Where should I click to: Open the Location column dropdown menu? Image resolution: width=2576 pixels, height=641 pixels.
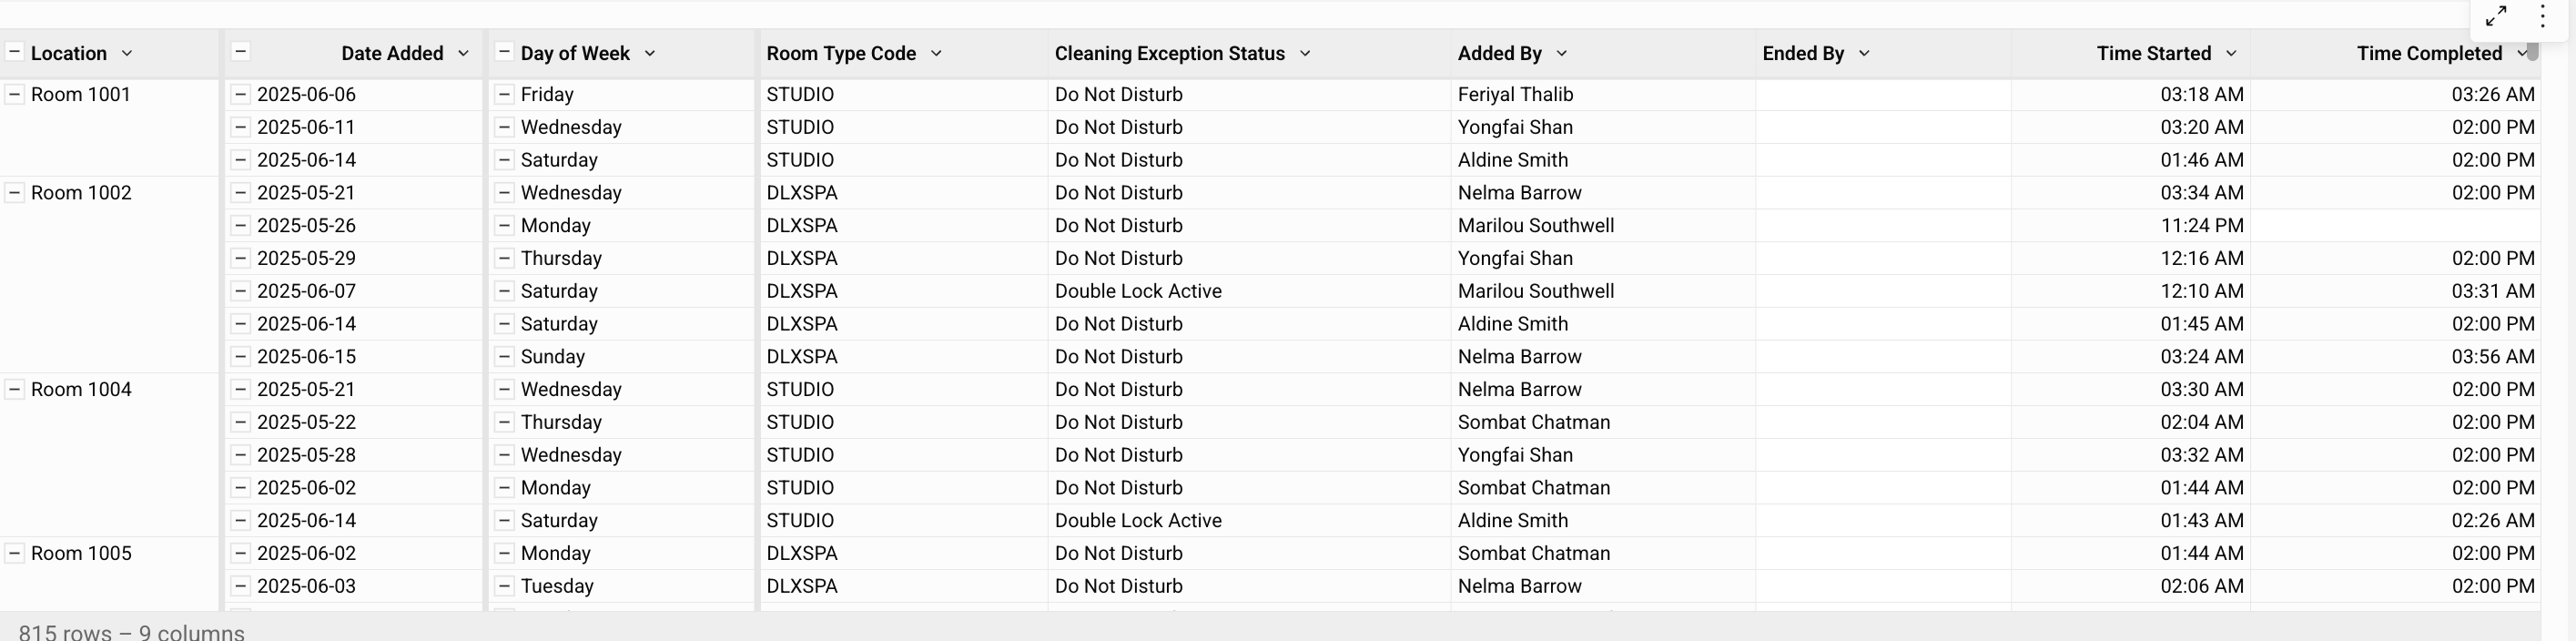127,53
